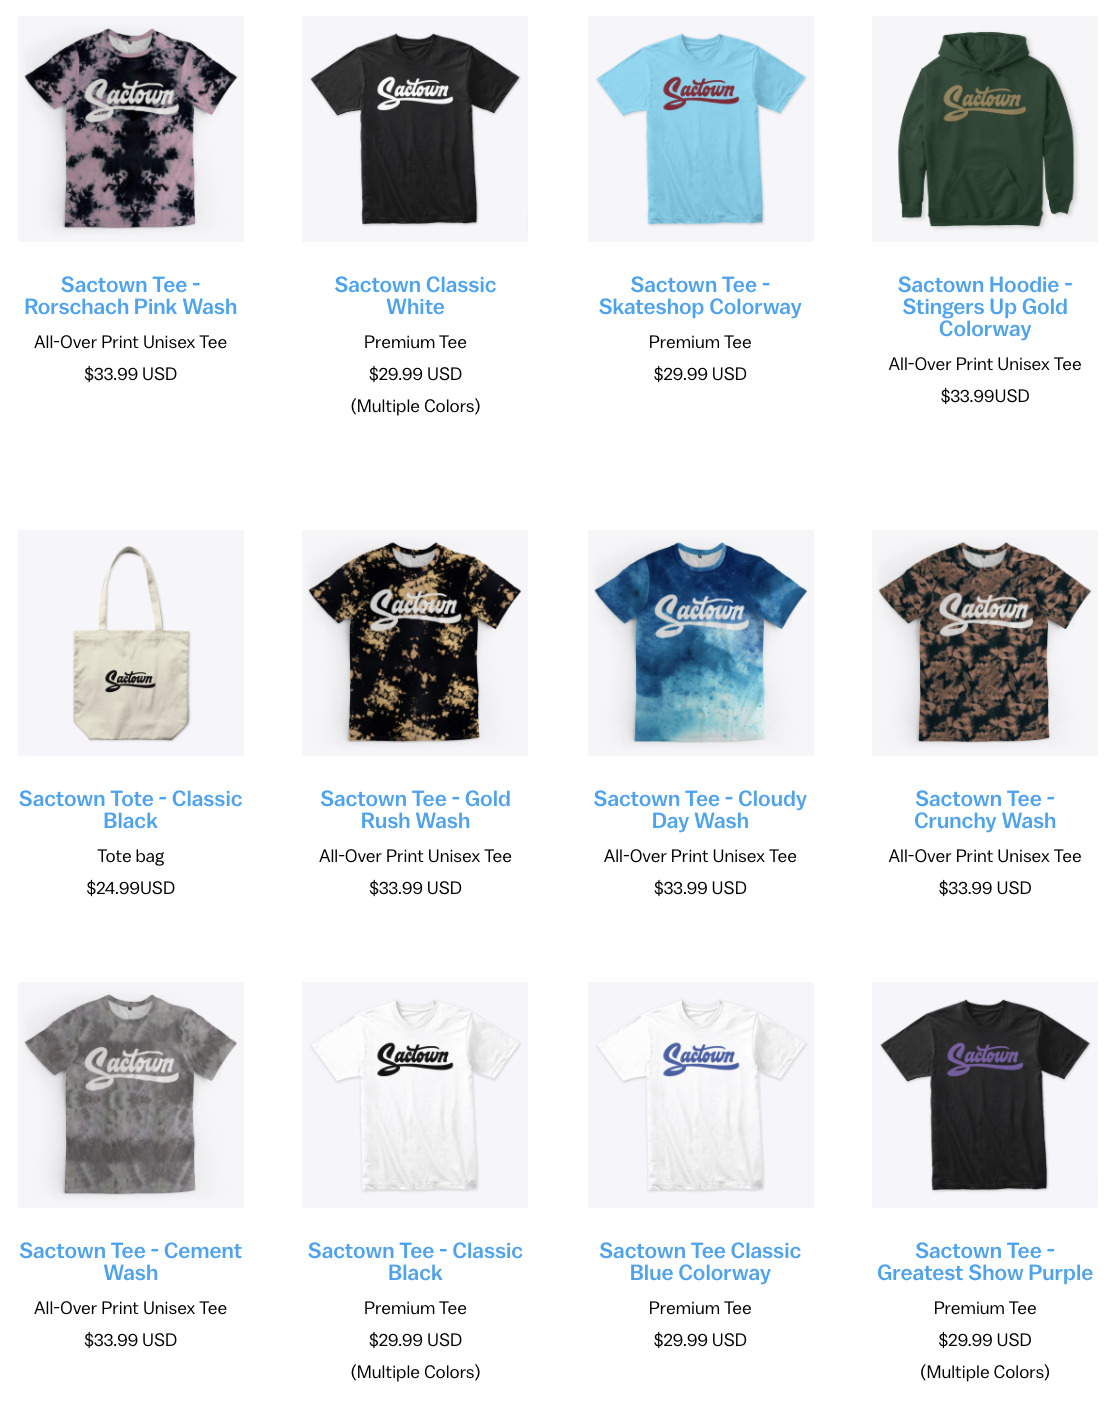Screen dimensions: 1114x1406
Task: Open the black Sactown Classic White tee image
Action: coord(415,129)
